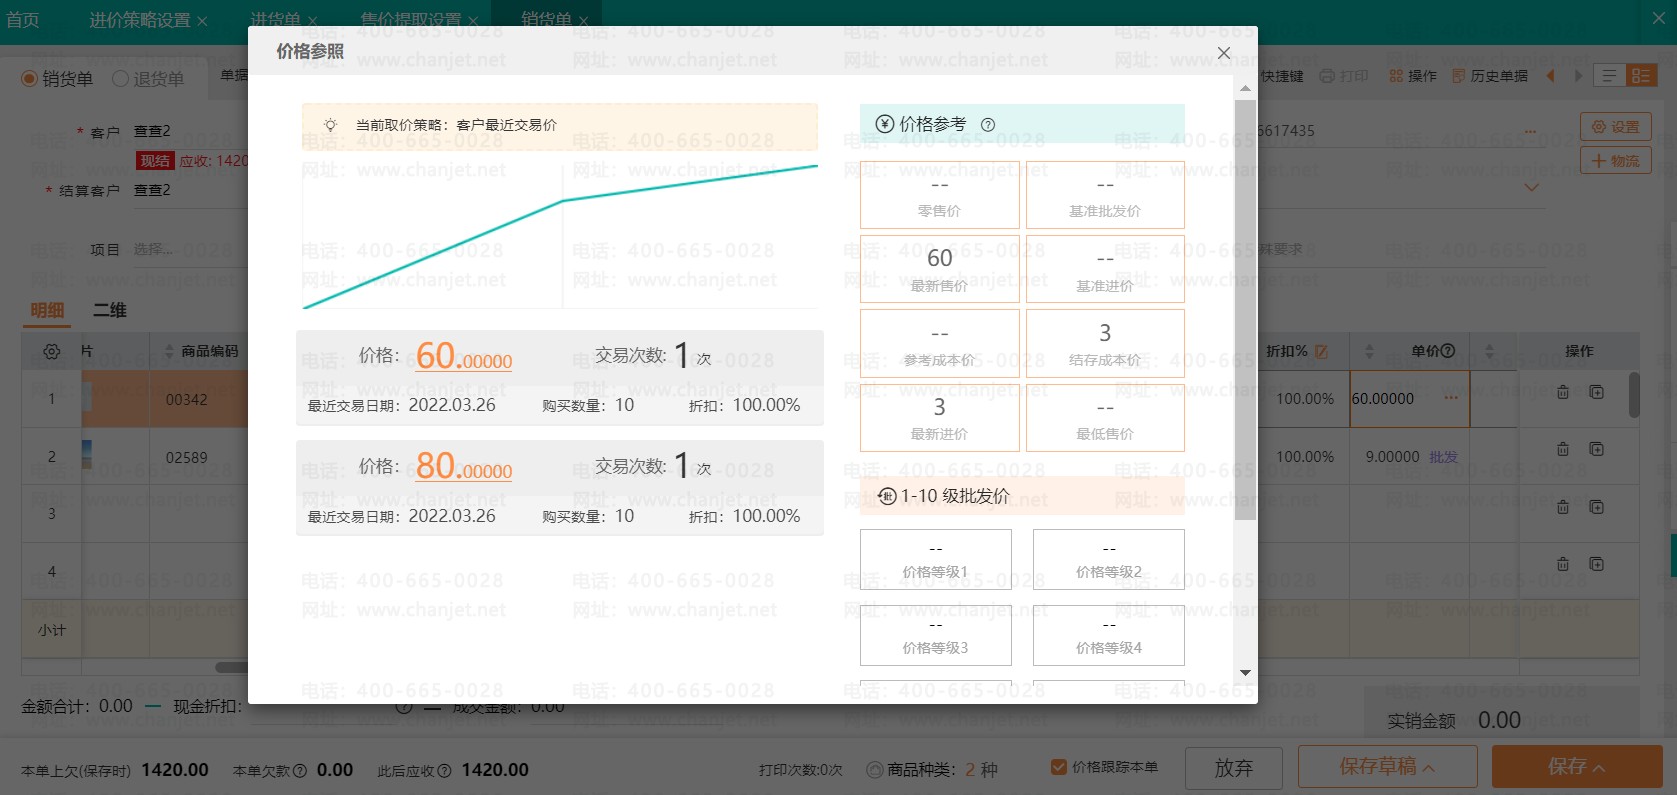Open the table column settings gear
Screen dimensions: 1677x795
pos(52,351)
